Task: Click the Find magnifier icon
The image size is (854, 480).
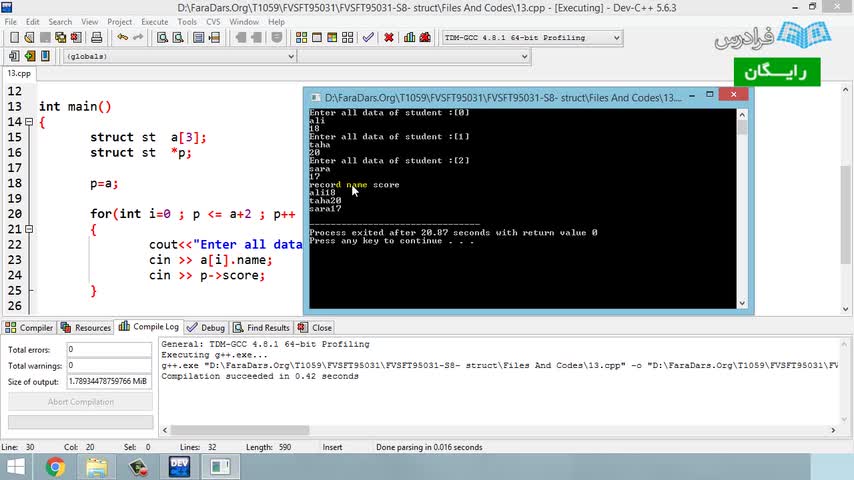Action: click(162, 38)
